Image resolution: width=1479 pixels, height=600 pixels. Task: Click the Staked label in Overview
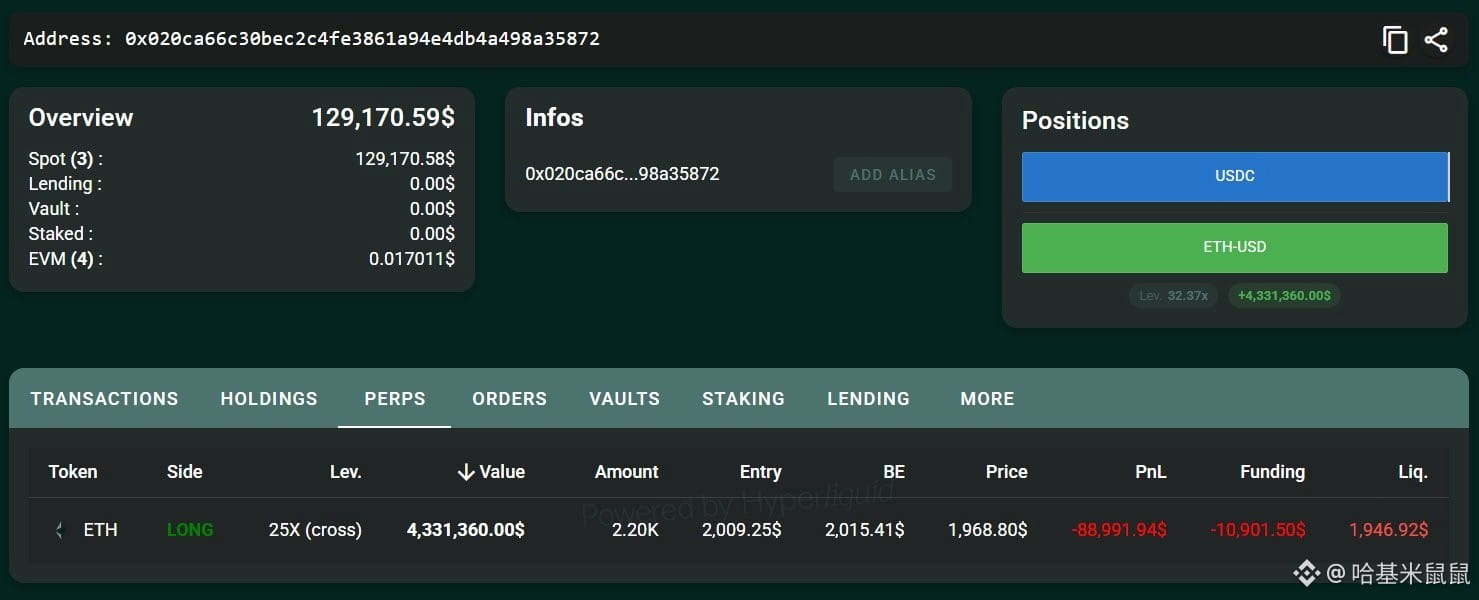61,234
